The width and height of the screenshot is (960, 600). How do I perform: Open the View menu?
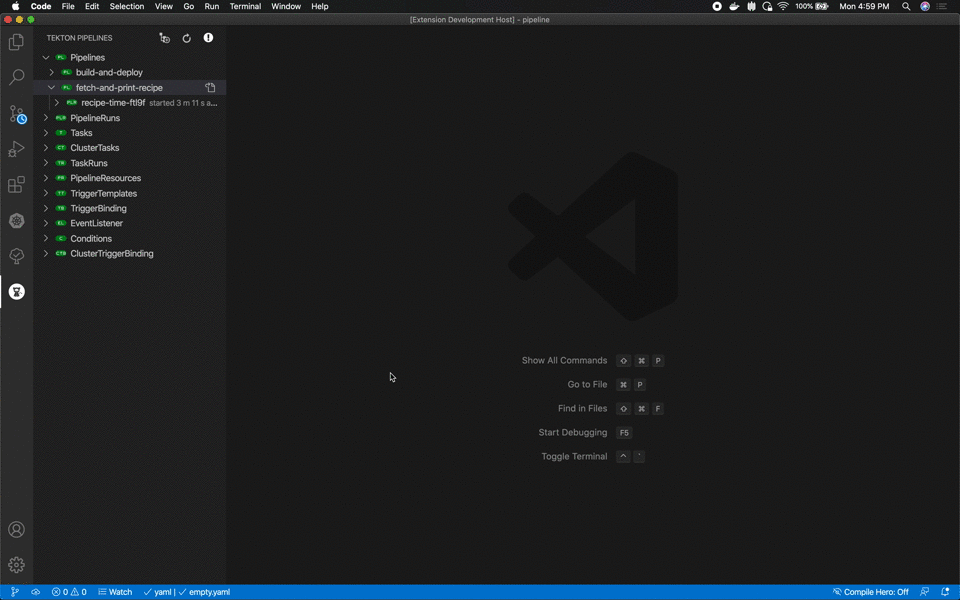pos(163,6)
